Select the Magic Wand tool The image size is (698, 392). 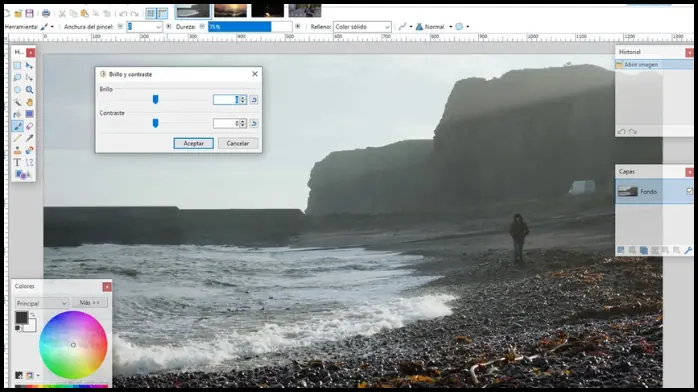click(x=17, y=102)
